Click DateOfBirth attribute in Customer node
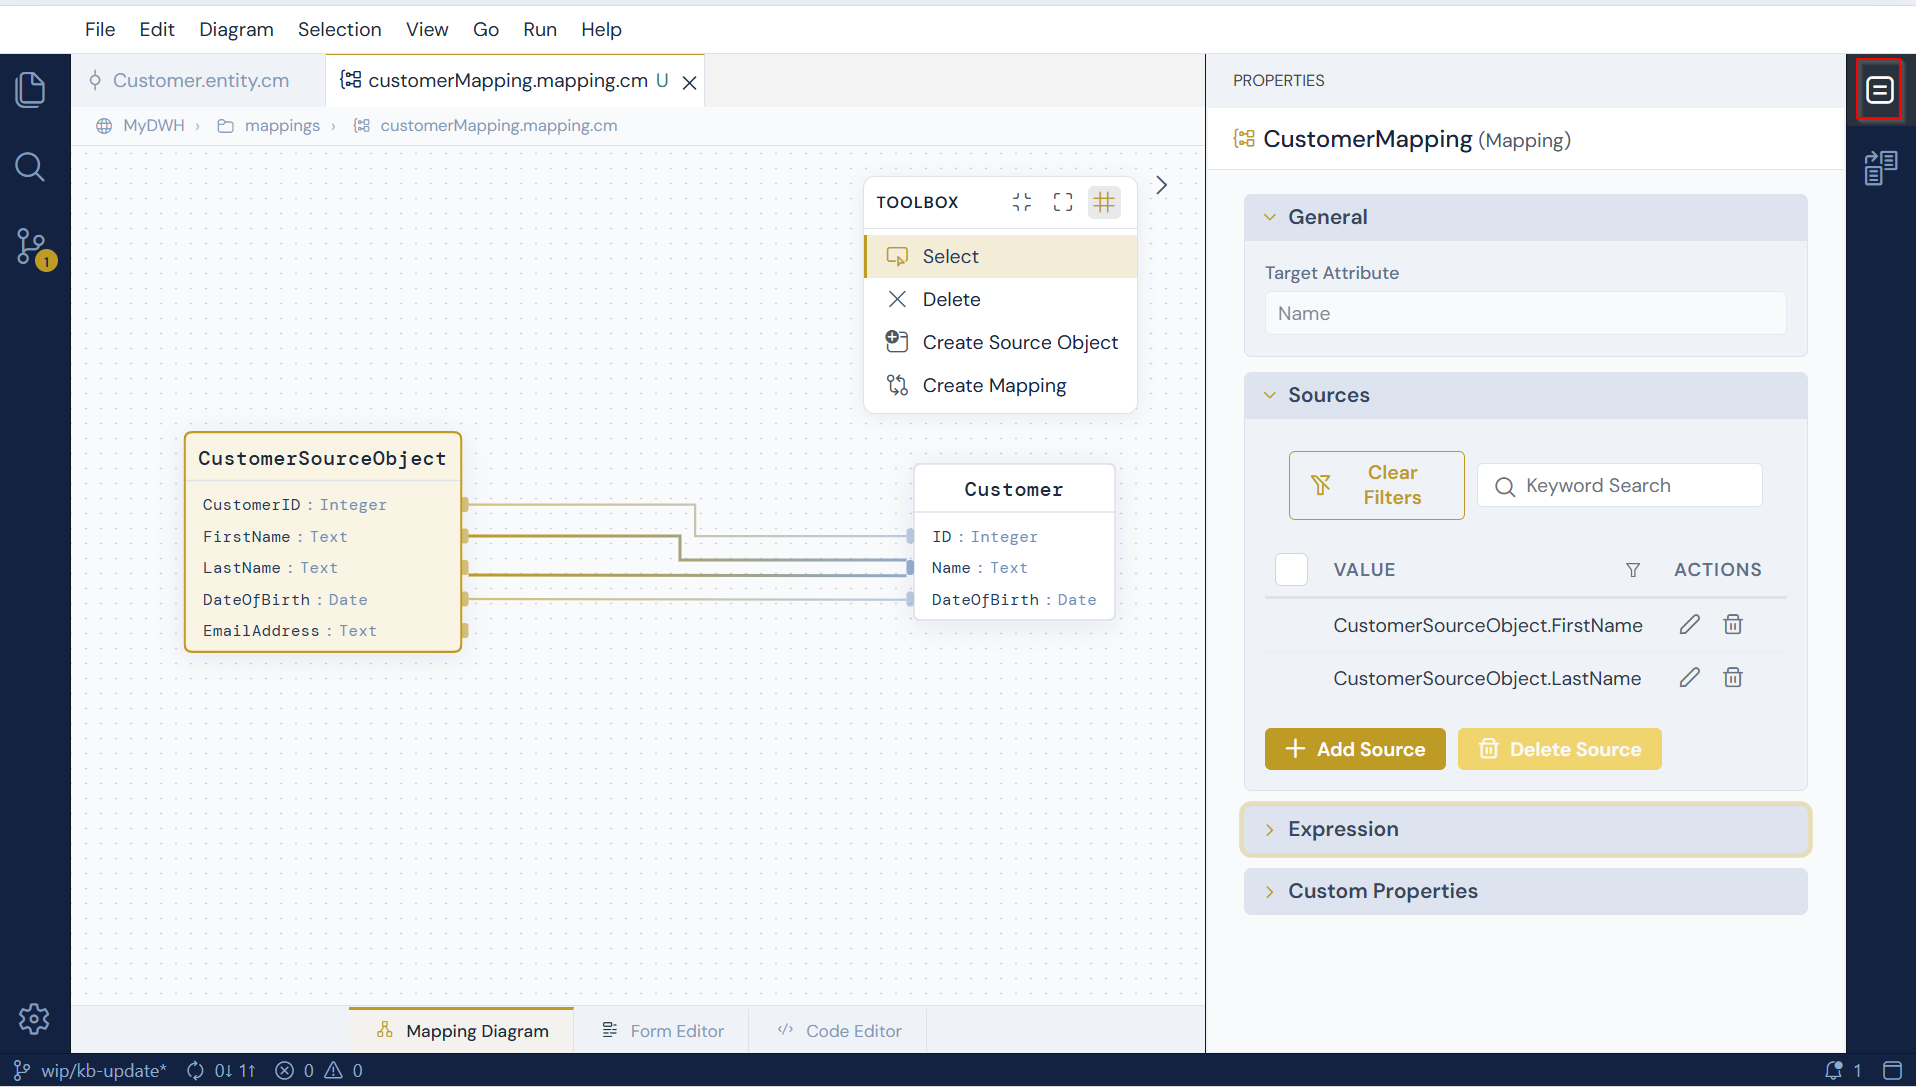This screenshot has width=1916, height=1087. point(1014,600)
